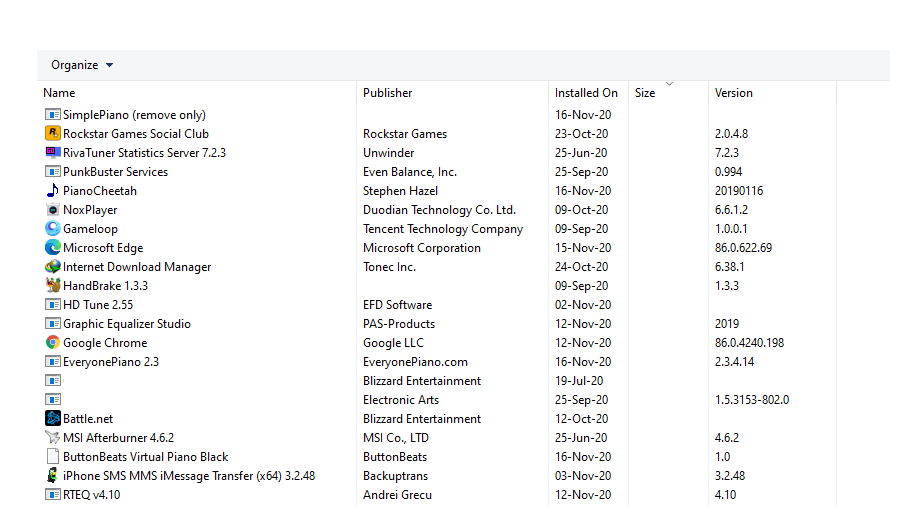This screenshot has height=531, width=909.
Task: Select the MSI Afterburner 4.6.2 name
Action: pos(118,438)
